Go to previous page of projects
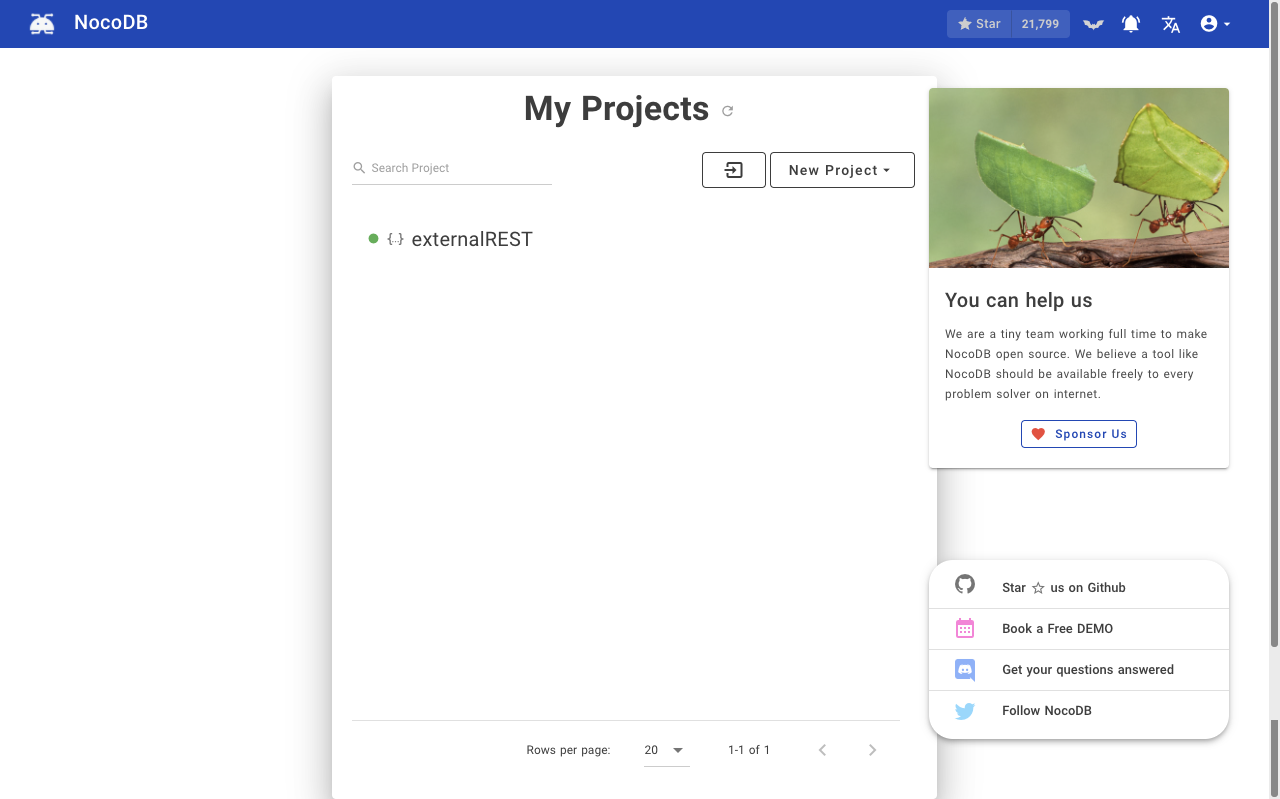The width and height of the screenshot is (1280, 799). [x=822, y=750]
